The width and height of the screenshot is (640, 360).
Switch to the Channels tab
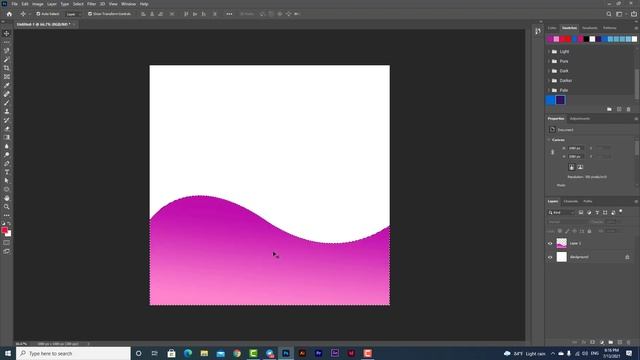[571, 202]
